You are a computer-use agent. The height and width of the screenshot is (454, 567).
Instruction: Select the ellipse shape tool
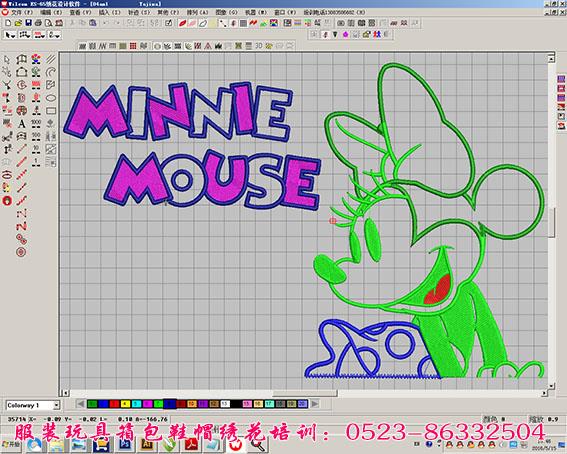click(x=51, y=98)
